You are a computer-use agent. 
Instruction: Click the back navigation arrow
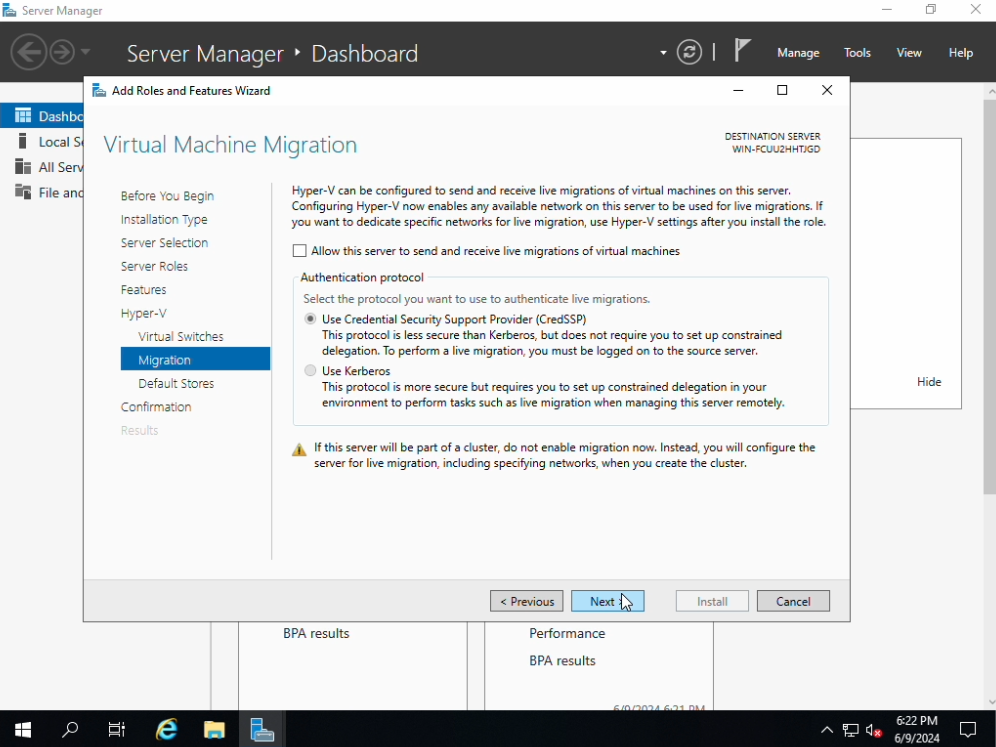29,52
